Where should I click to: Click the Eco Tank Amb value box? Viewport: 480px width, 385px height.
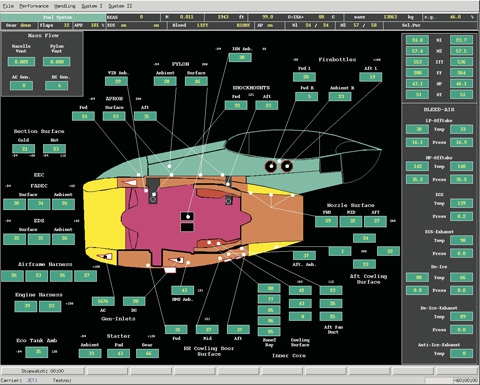coord(37,352)
